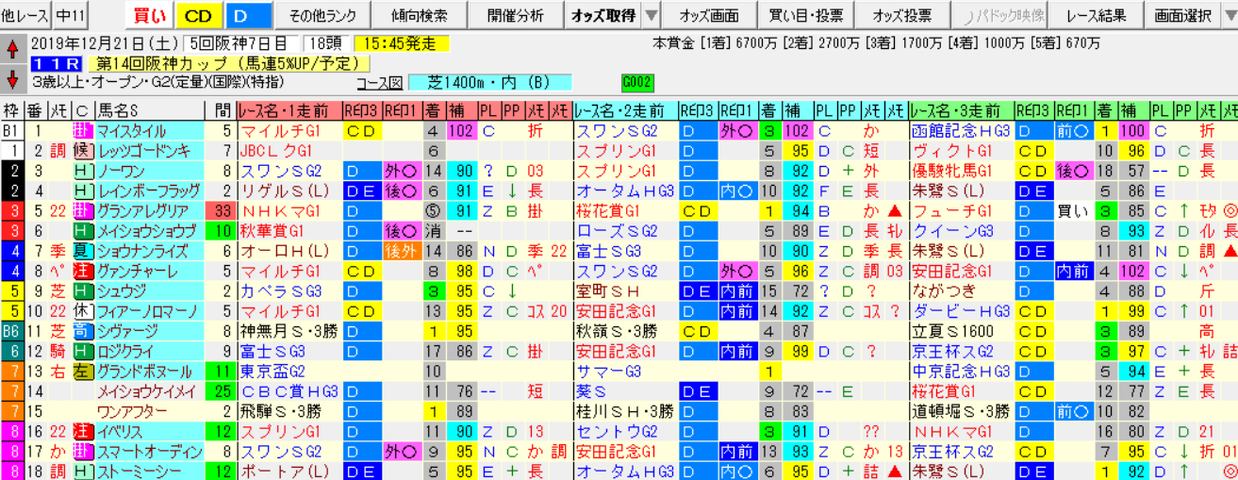
Task: Click the パドック映像 button
Action: coord(999,16)
